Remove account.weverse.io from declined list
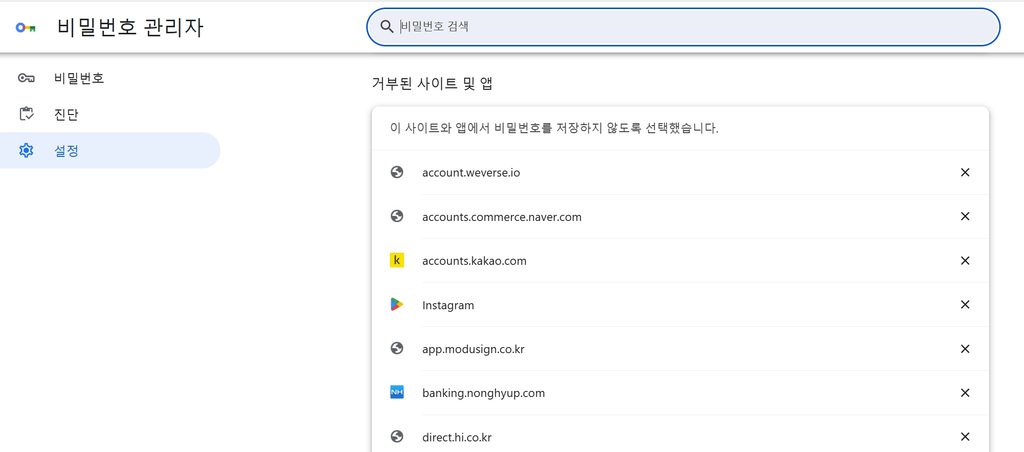This screenshot has height=452, width=1024. click(x=965, y=172)
